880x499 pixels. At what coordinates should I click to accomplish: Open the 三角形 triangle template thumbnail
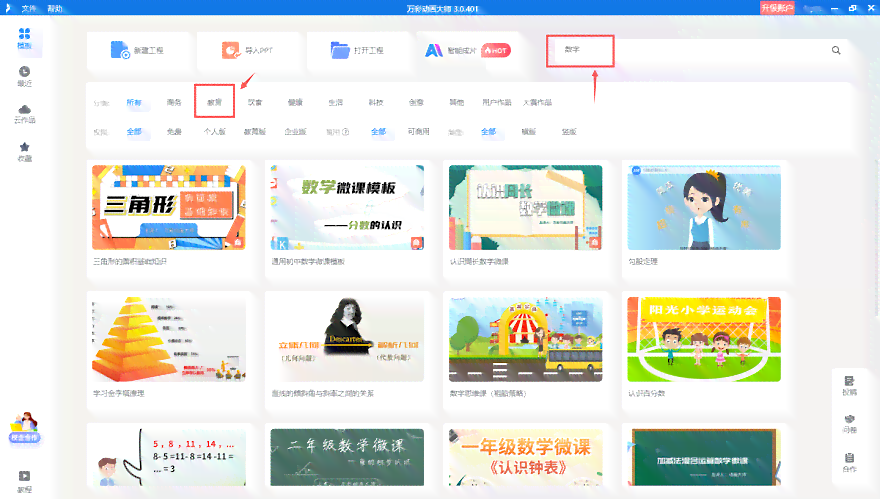[169, 207]
